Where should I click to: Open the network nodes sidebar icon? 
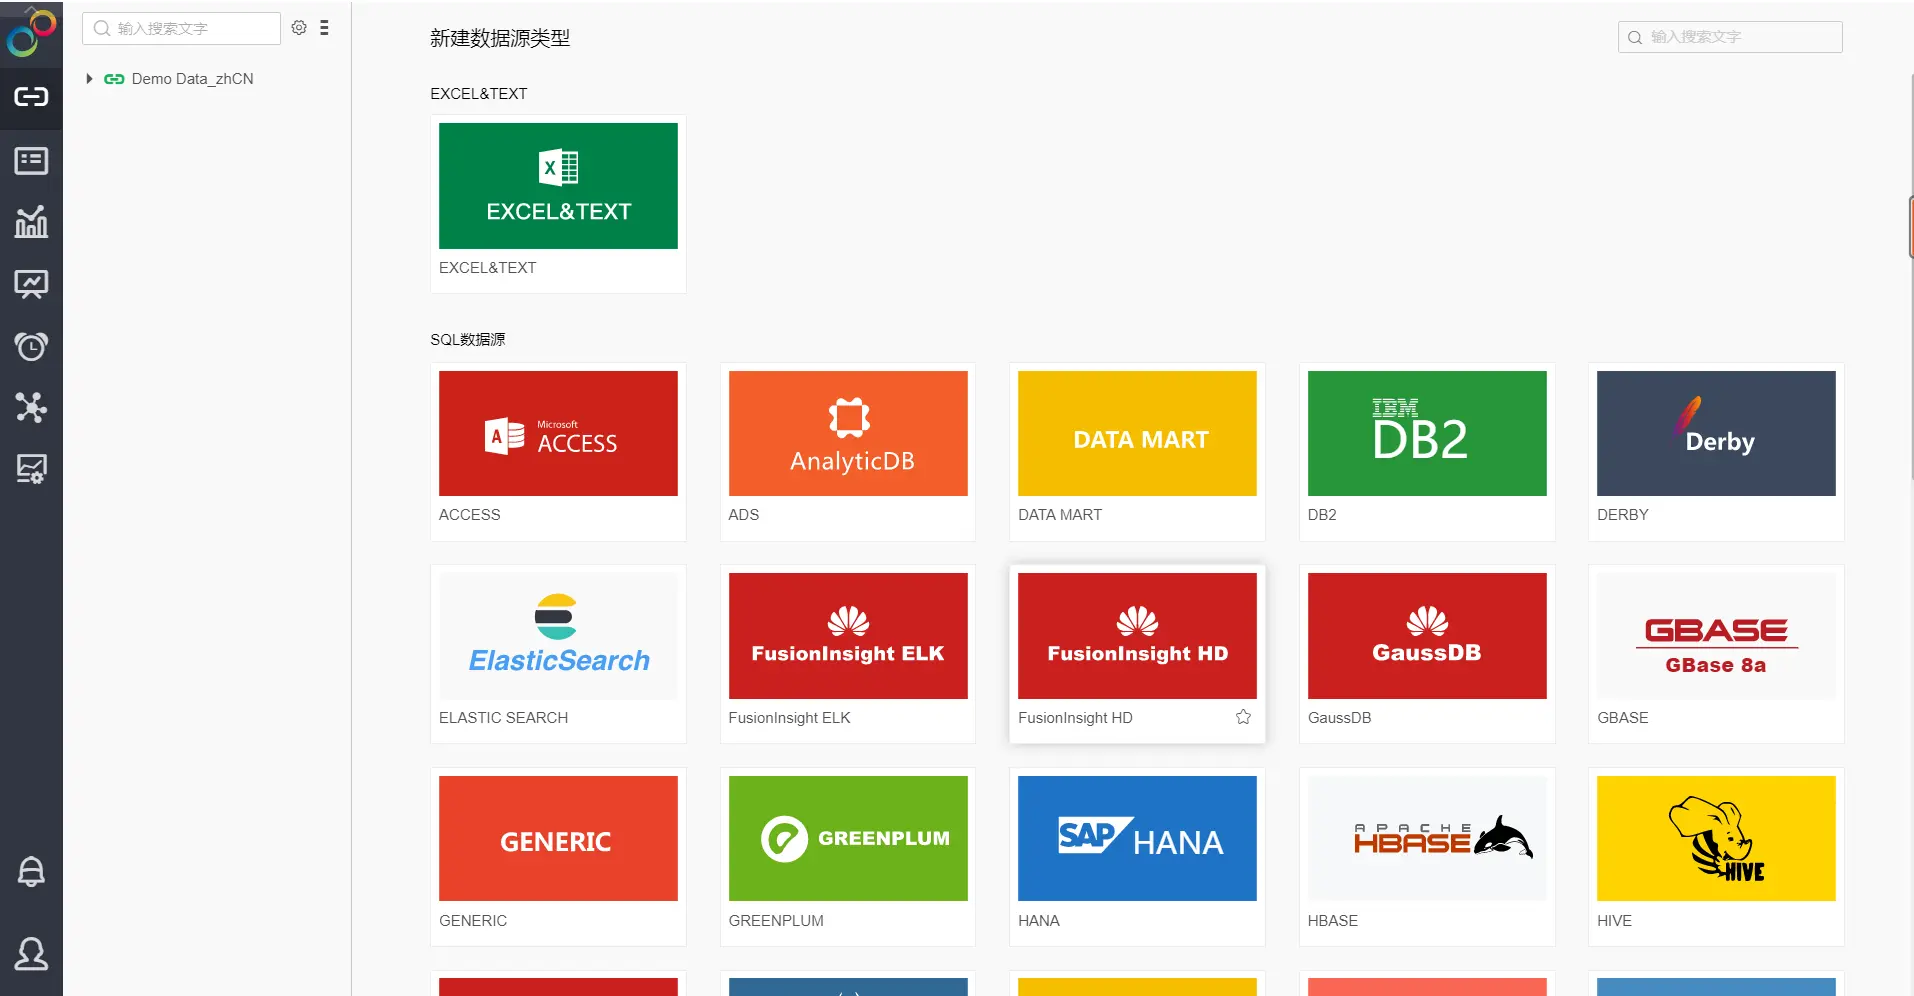click(31, 407)
